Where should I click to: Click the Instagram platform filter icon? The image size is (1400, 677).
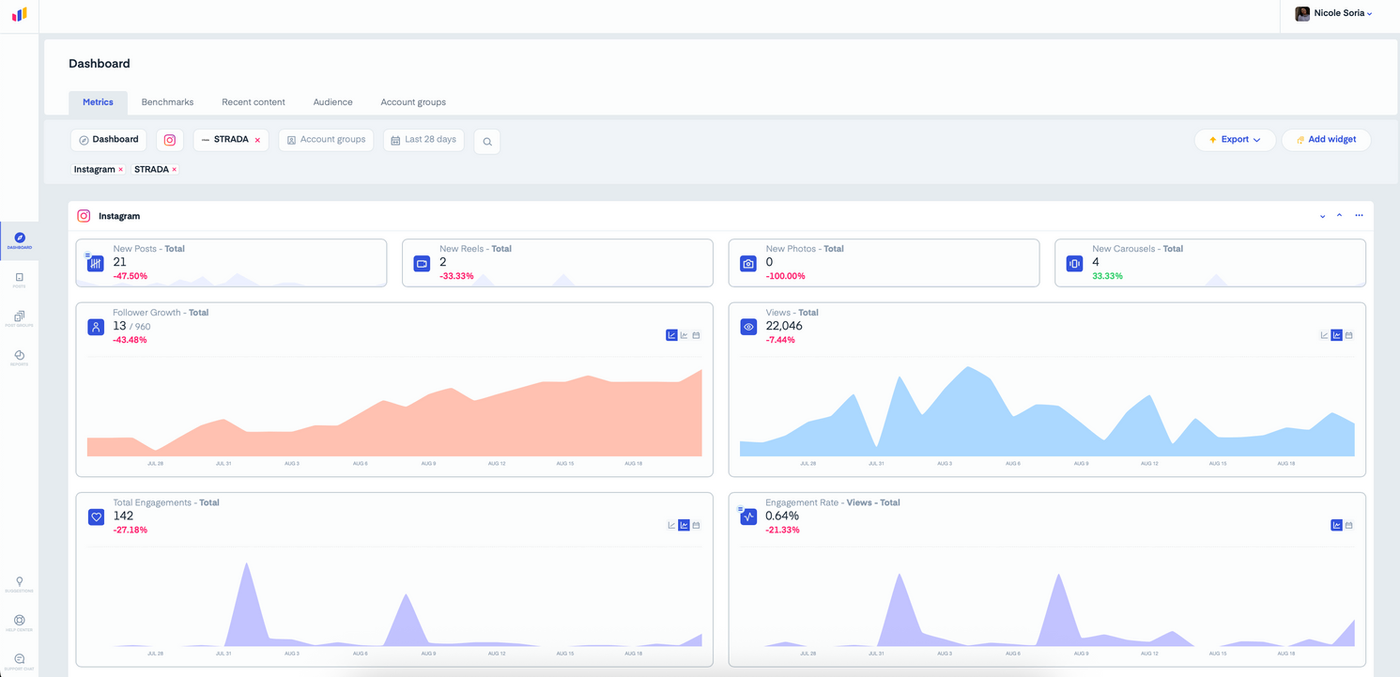170,140
